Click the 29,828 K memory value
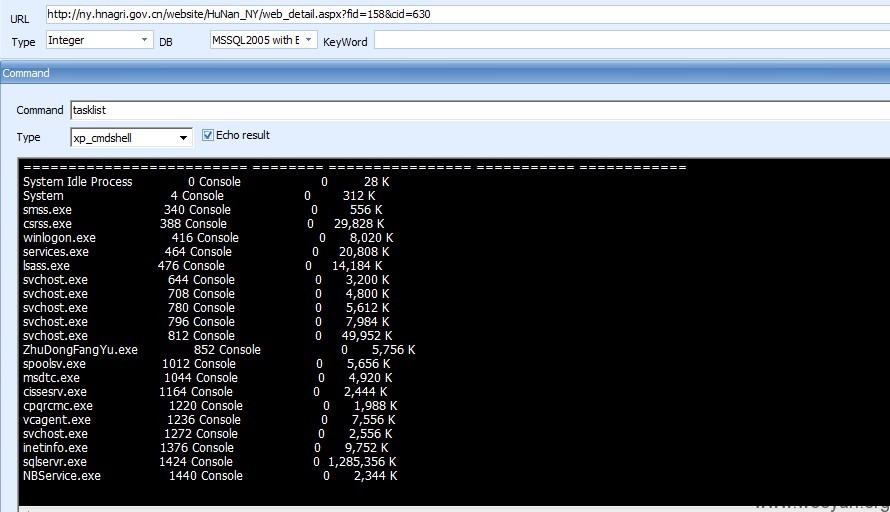Viewport: 890px width, 512px height. (x=359, y=224)
